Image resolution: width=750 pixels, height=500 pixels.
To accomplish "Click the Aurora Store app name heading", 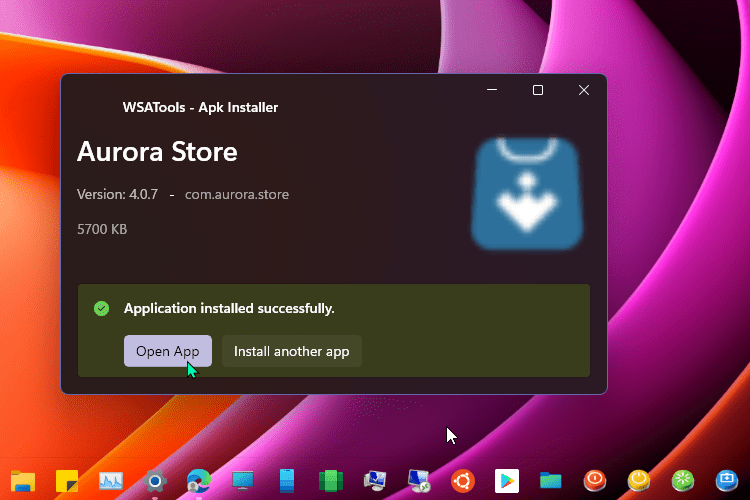I will coord(157,152).
